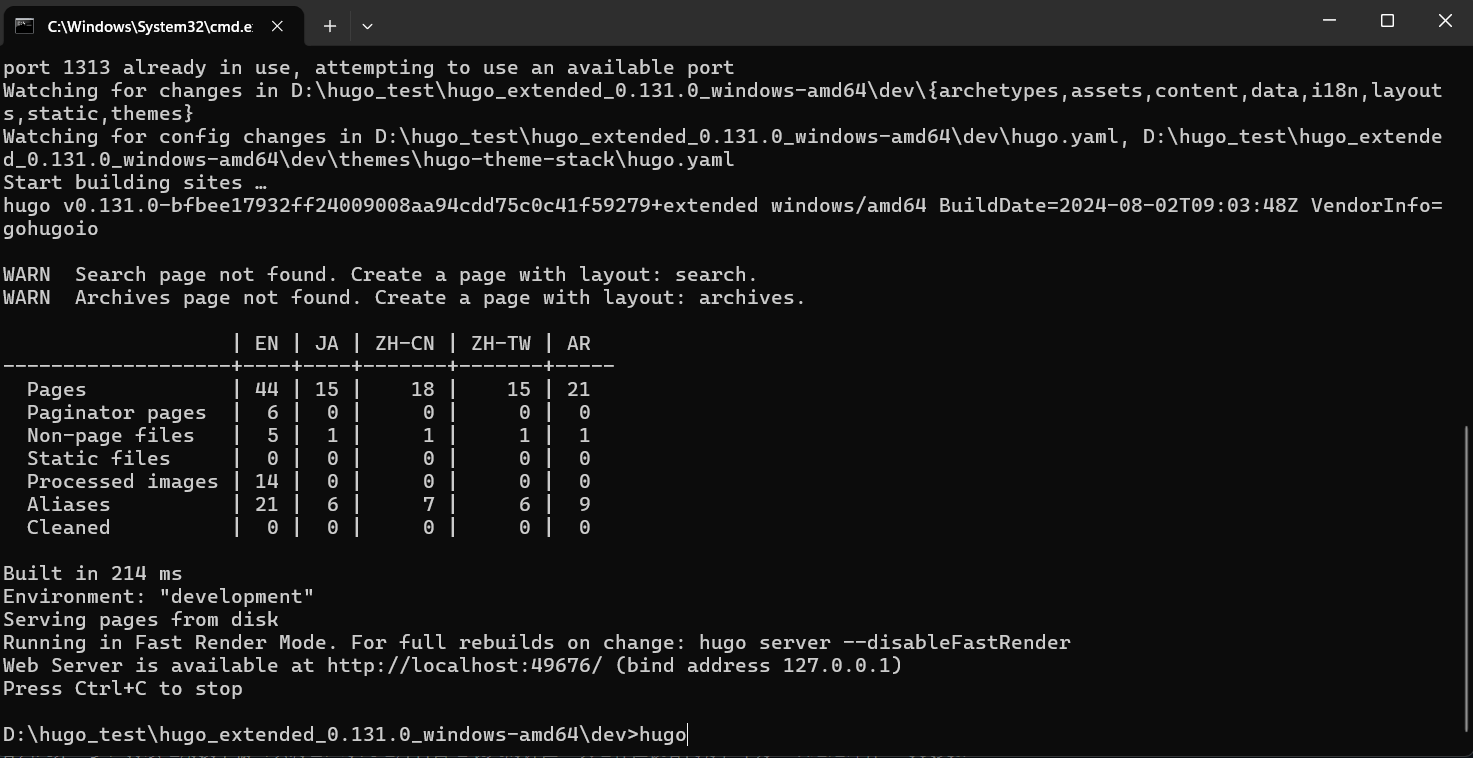Open the http://localhost:49676/ link
Image resolution: width=1473 pixels, height=758 pixels.
(x=464, y=666)
